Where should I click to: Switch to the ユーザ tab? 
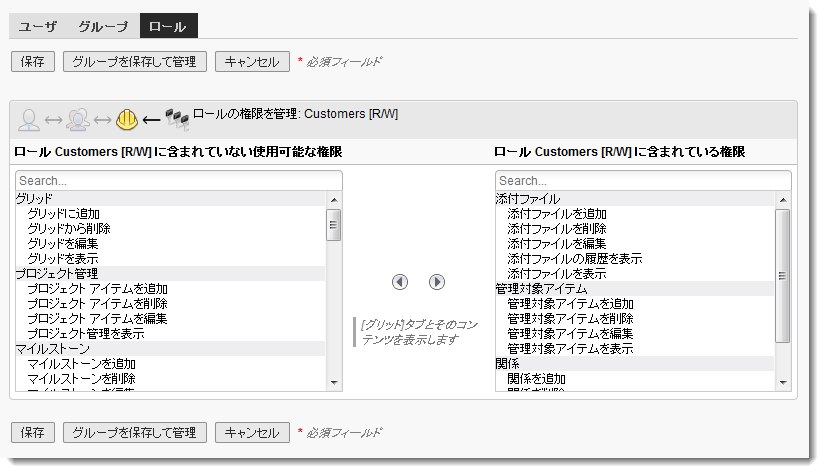37,26
